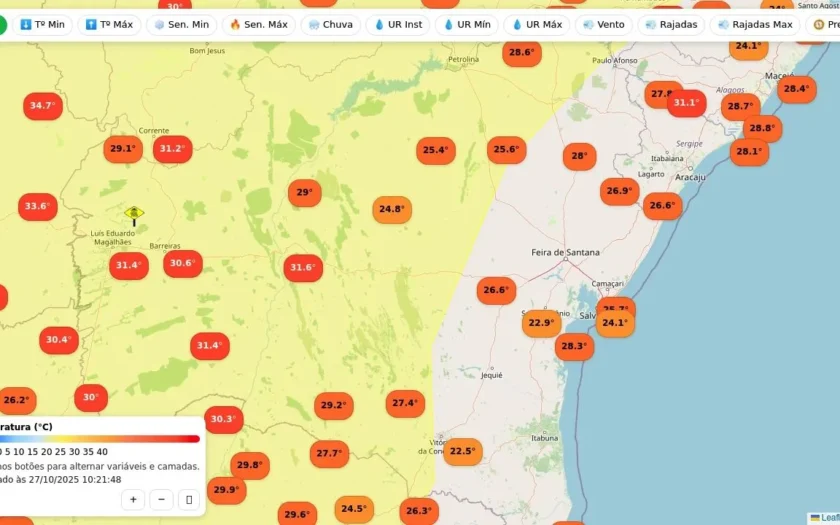
Task: Select the Tº Min layer button
Action: 42,25
